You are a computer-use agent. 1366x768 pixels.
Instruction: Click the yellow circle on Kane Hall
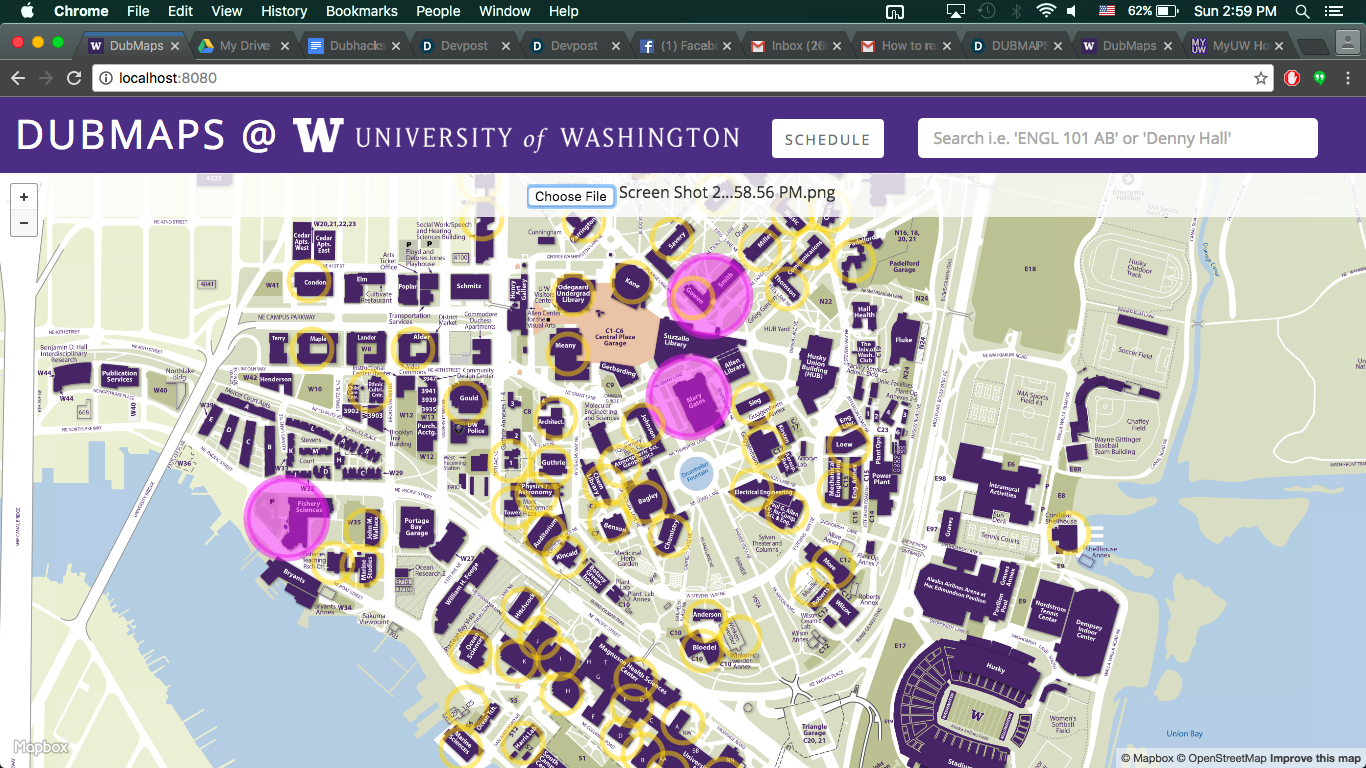632,283
